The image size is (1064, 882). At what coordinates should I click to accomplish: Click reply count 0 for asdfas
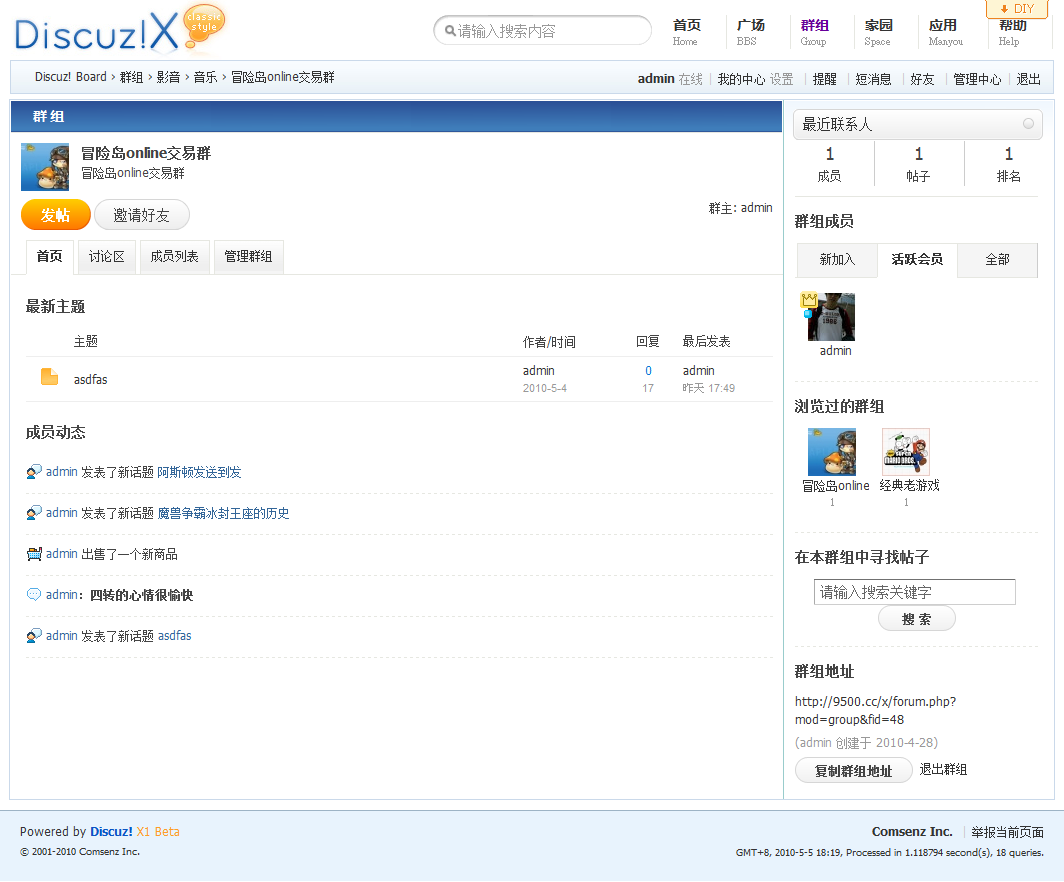[x=648, y=370]
